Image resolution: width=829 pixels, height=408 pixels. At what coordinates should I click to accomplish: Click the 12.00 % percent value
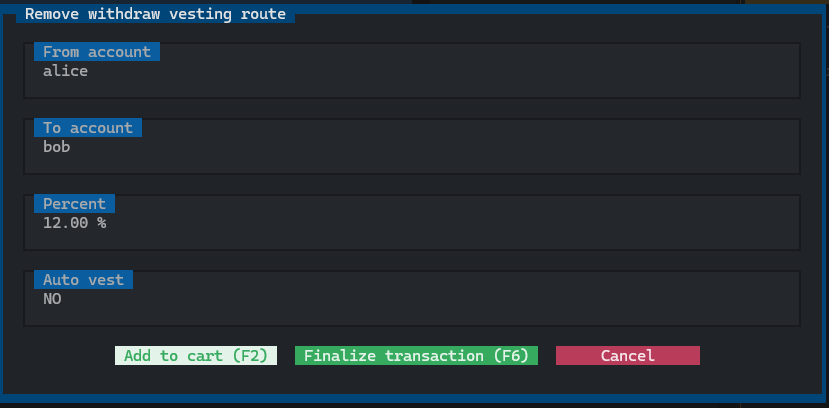click(74, 223)
